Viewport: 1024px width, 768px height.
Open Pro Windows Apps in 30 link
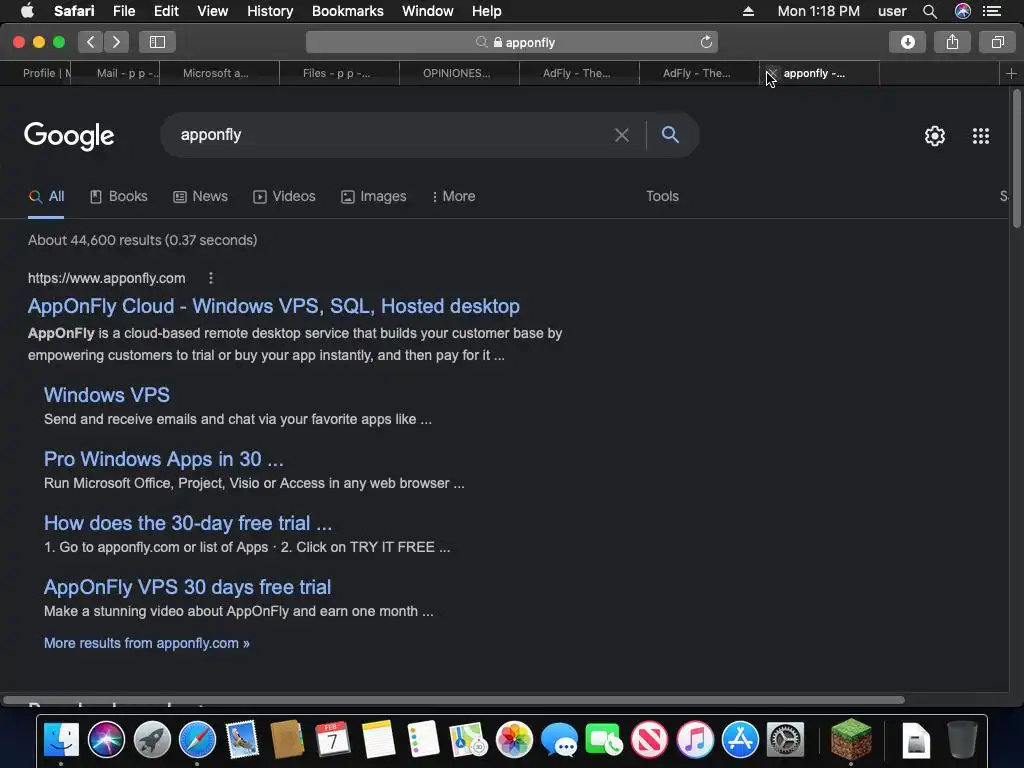coord(164,459)
